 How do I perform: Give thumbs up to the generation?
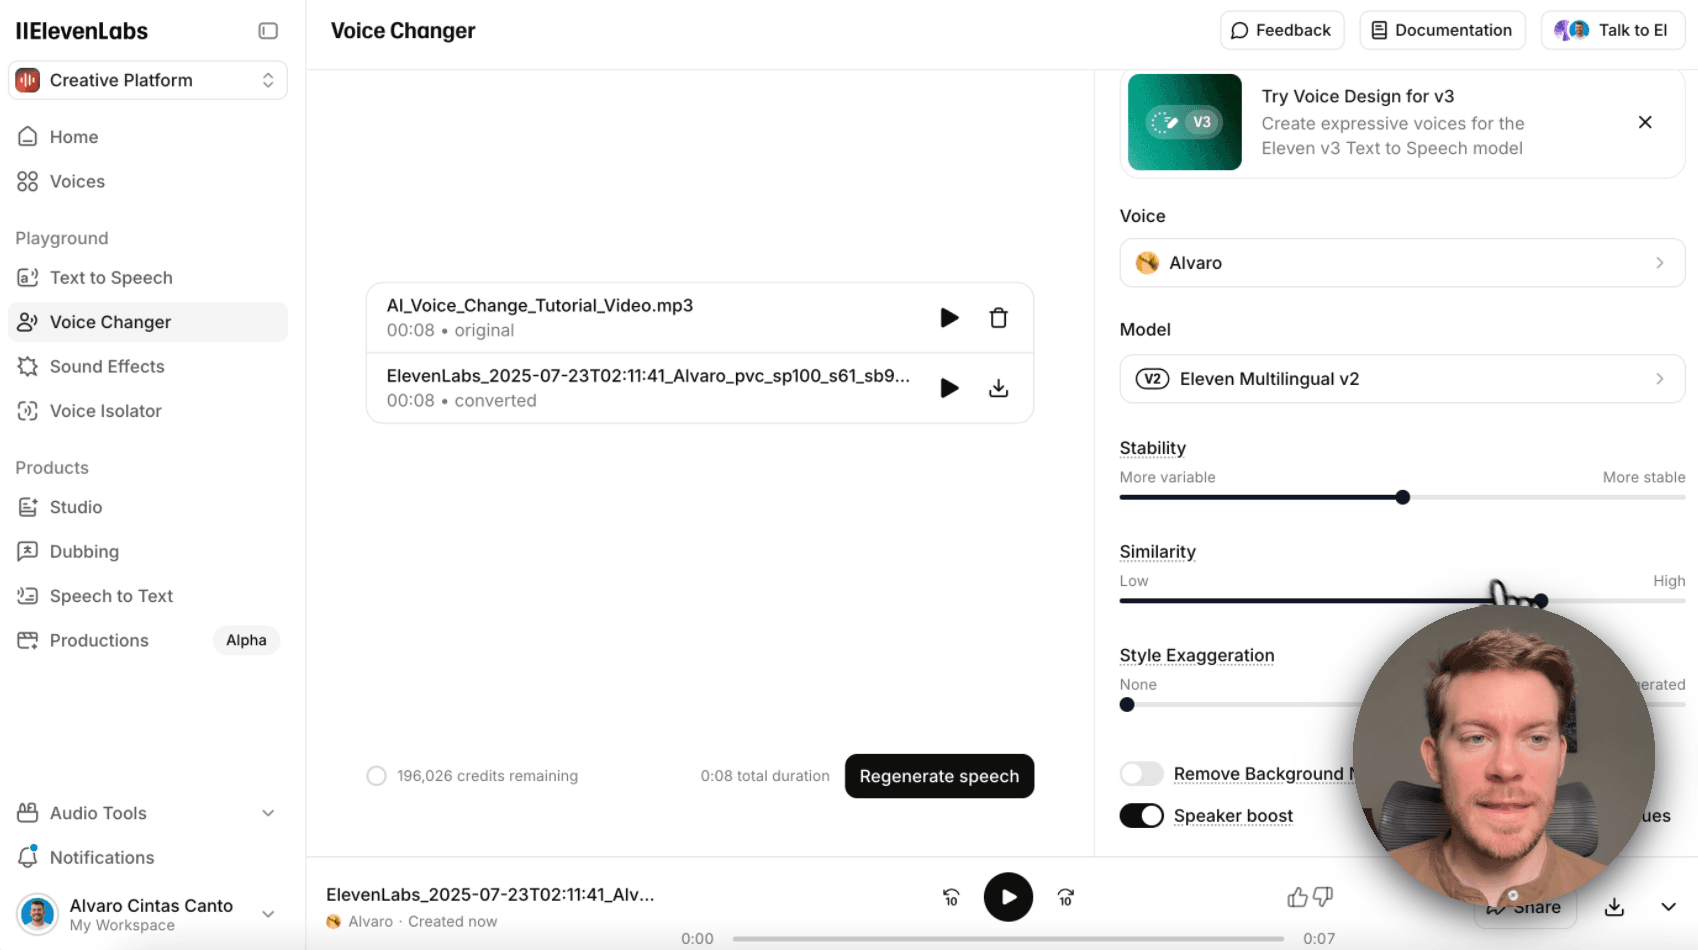[1297, 898]
